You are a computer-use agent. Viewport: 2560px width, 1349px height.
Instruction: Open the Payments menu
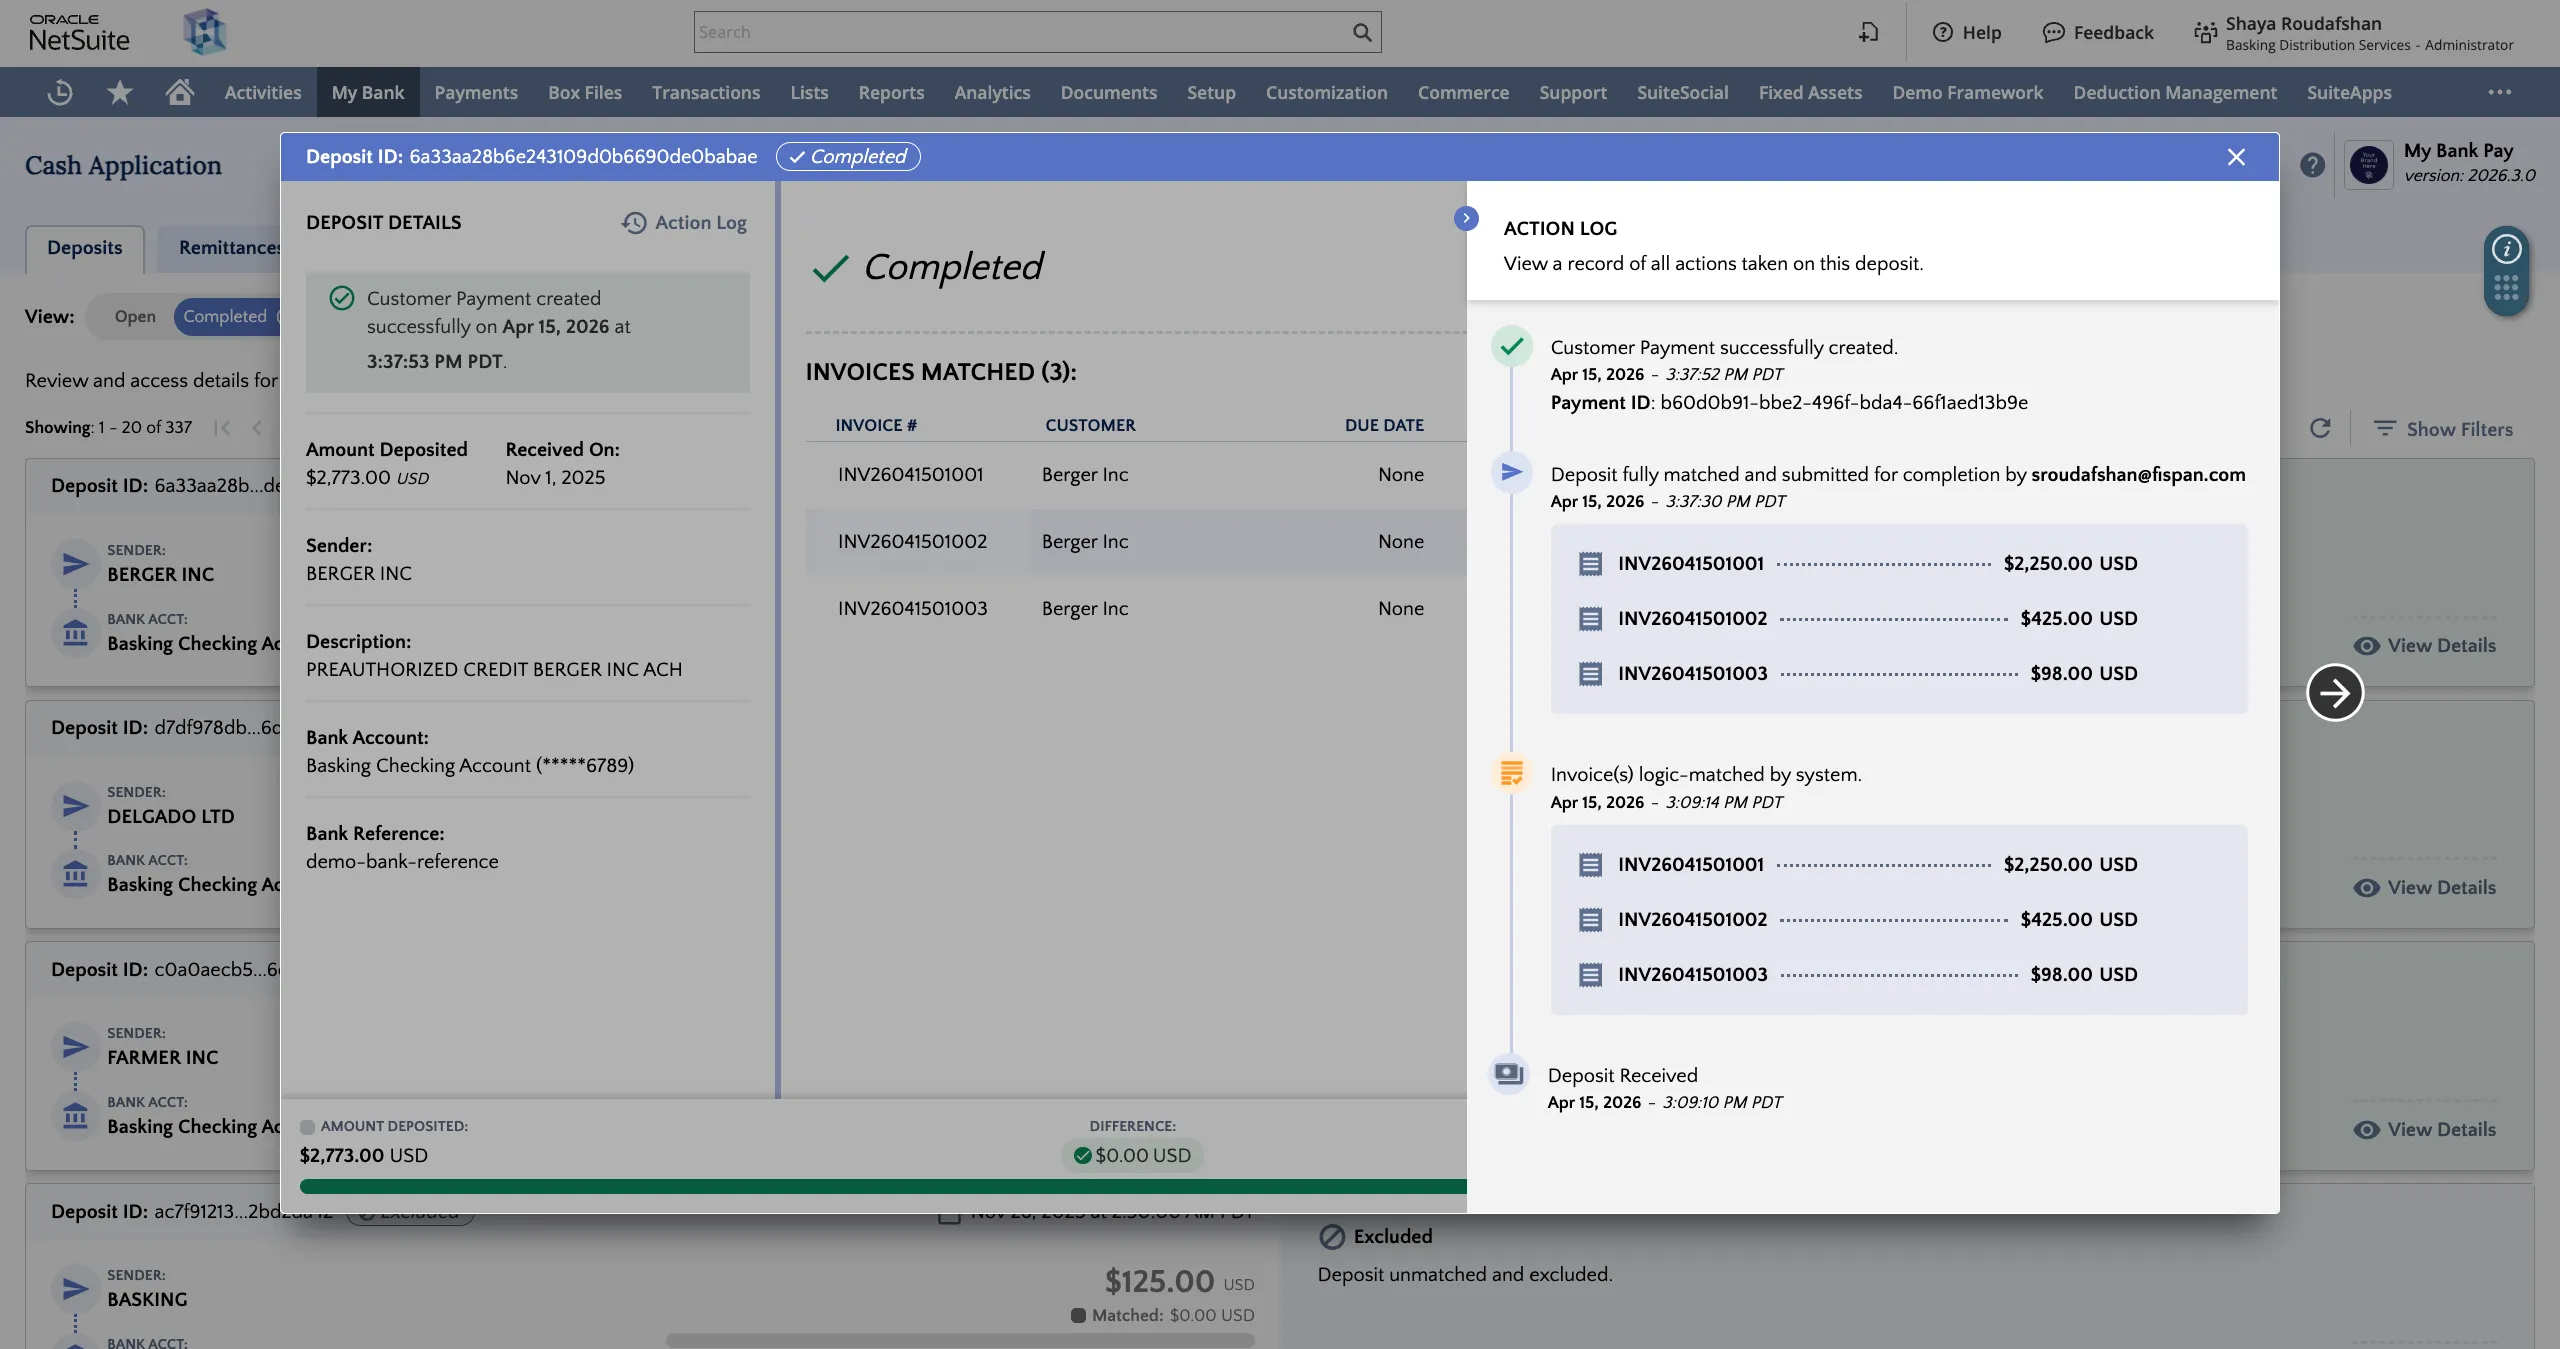coord(476,92)
